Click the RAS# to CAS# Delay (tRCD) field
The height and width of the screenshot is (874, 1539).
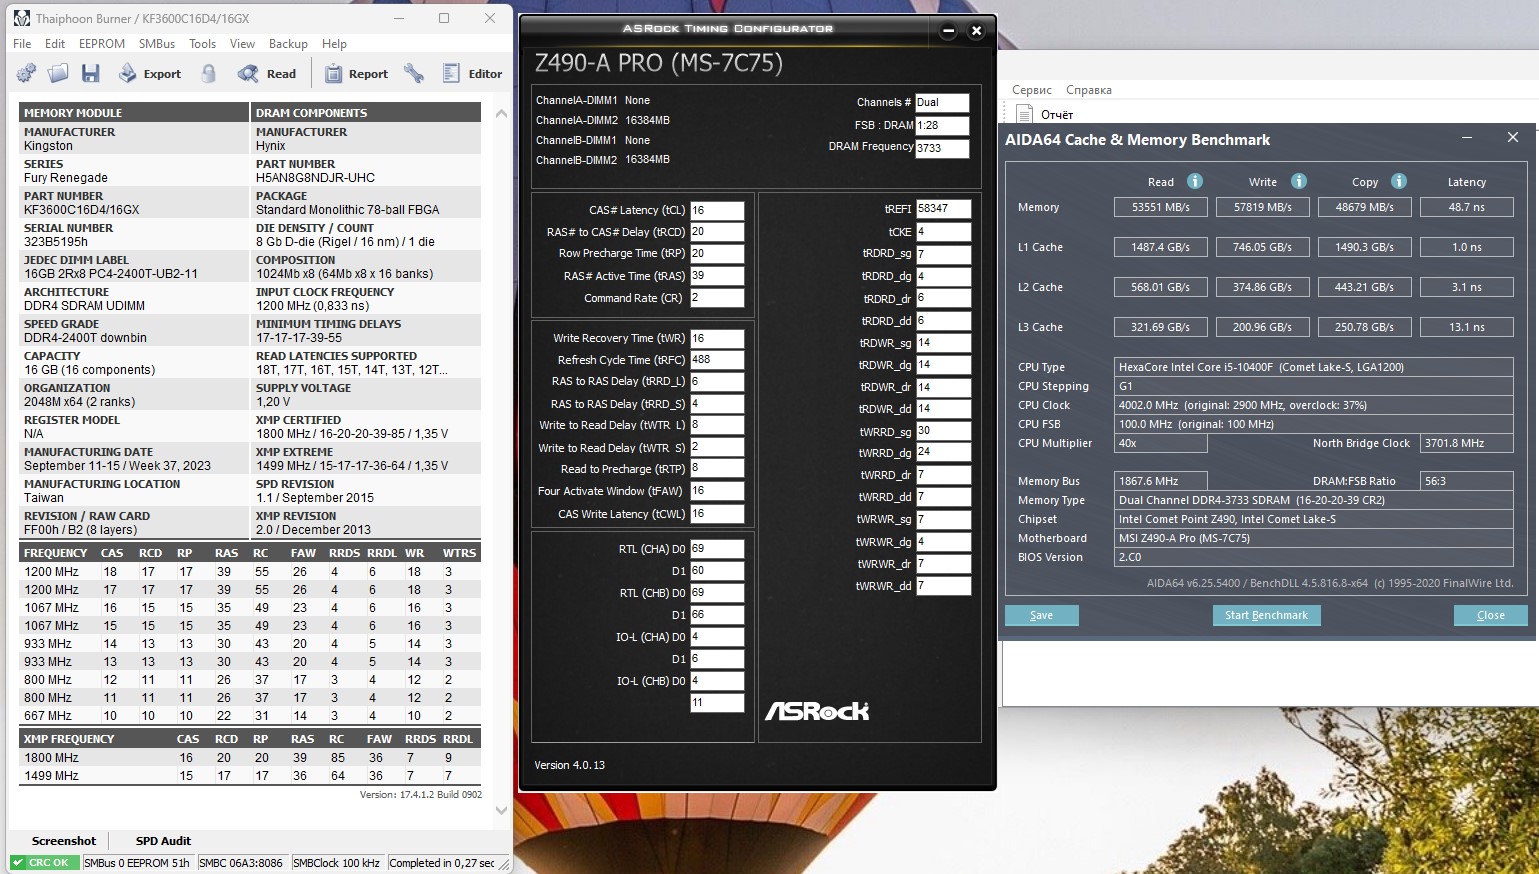[717, 231]
